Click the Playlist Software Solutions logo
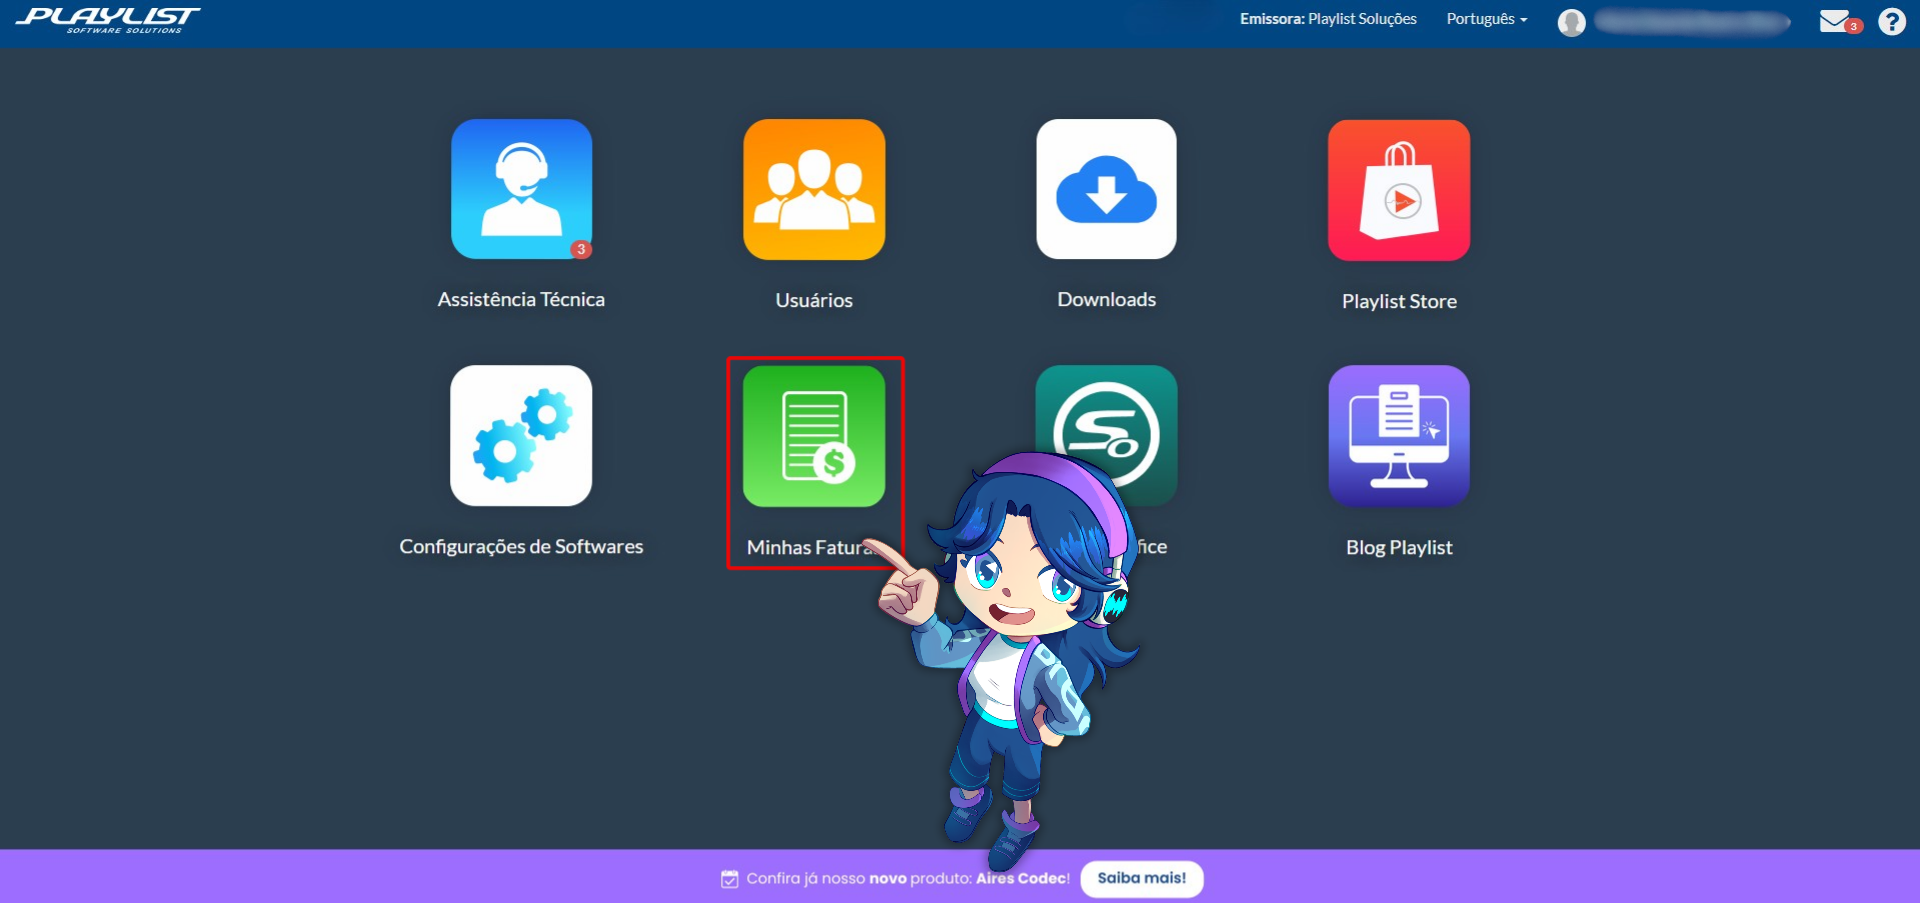Viewport: 1920px width, 903px height. [x=108, y=20]
